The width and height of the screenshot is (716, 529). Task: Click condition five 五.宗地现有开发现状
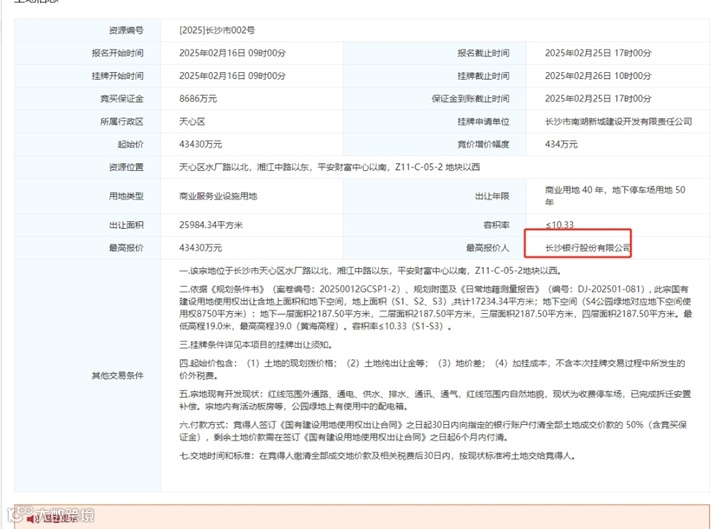click(435, 400)
